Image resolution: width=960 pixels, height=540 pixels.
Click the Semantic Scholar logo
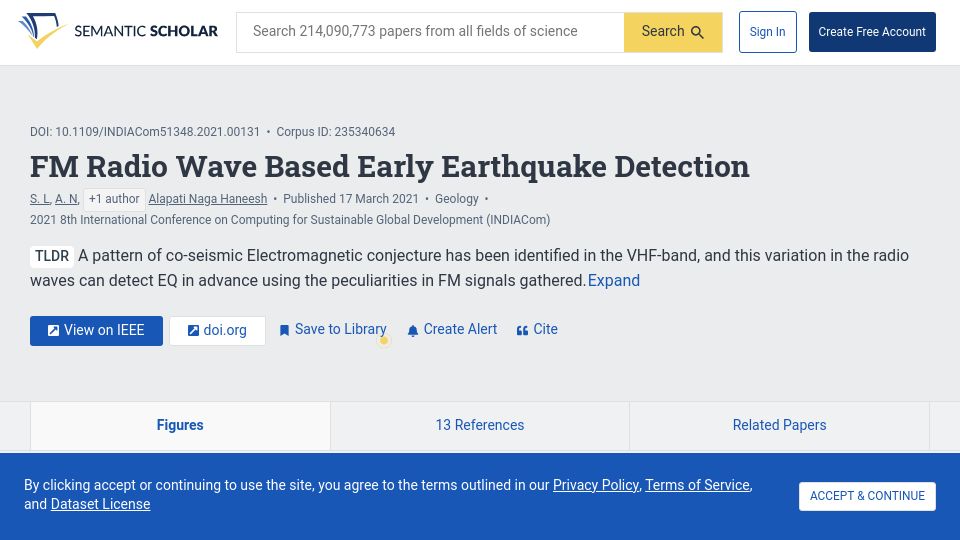[118, 31]
